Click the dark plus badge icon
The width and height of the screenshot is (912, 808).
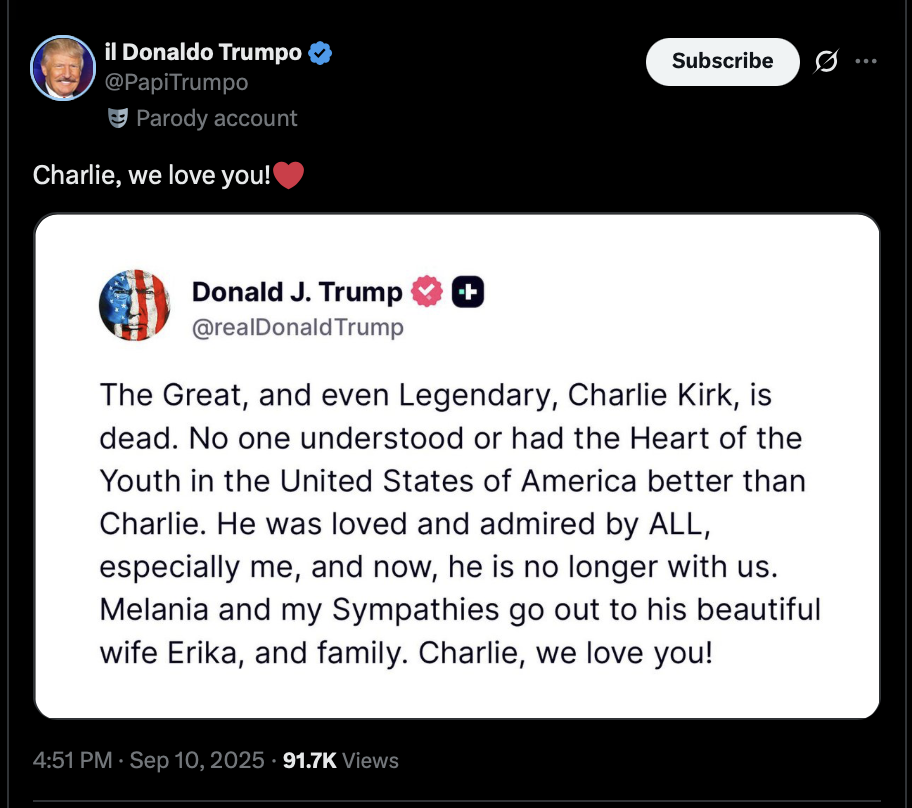point(467,291)
